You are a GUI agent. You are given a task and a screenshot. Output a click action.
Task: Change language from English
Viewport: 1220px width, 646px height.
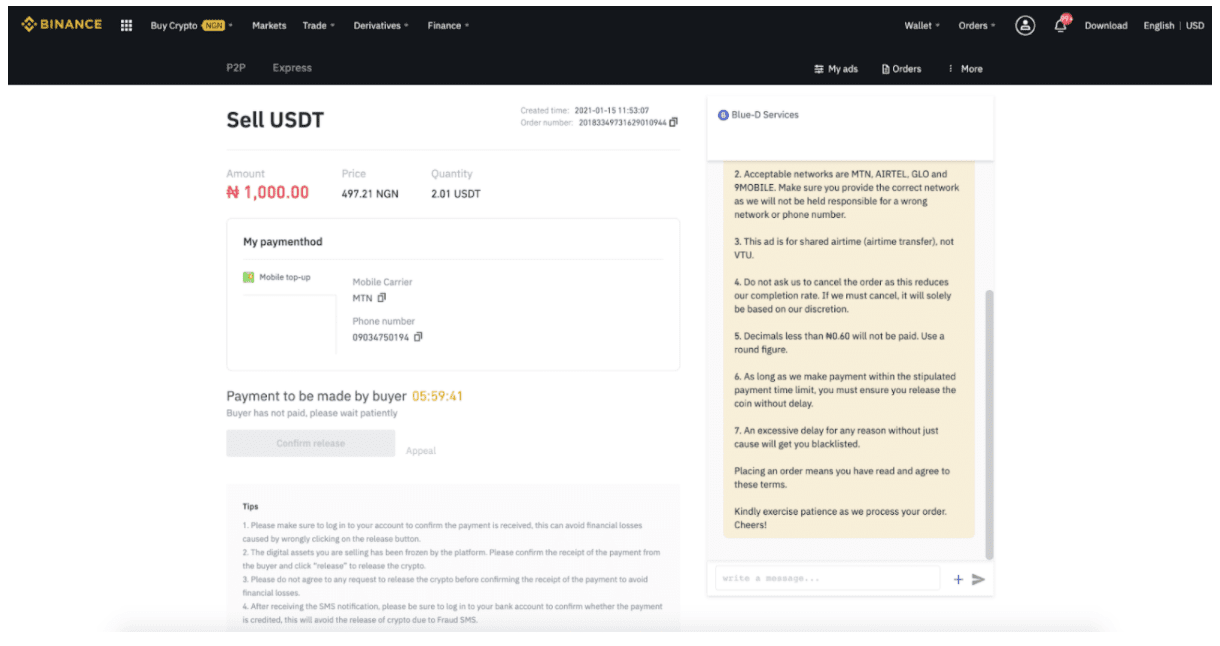(1159, 26)
